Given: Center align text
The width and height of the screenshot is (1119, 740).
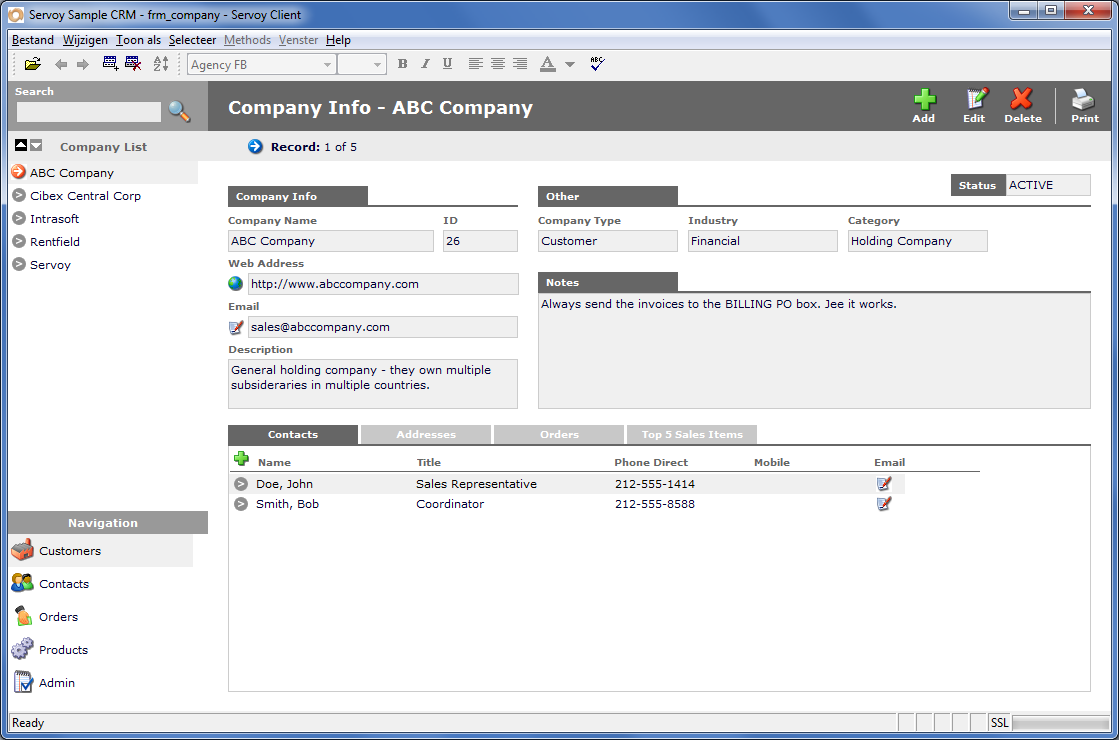Looking at the screenshot, I should pyautogui.click(x=498, y=64).
